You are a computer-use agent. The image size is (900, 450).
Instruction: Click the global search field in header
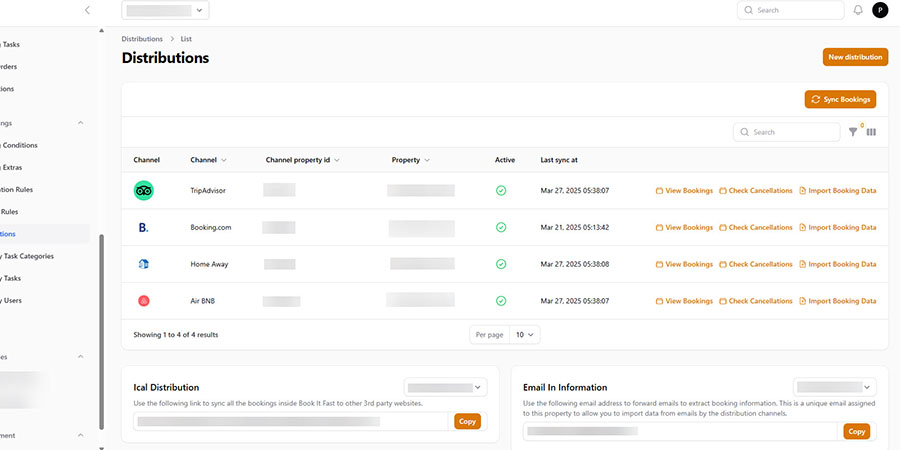790,10
